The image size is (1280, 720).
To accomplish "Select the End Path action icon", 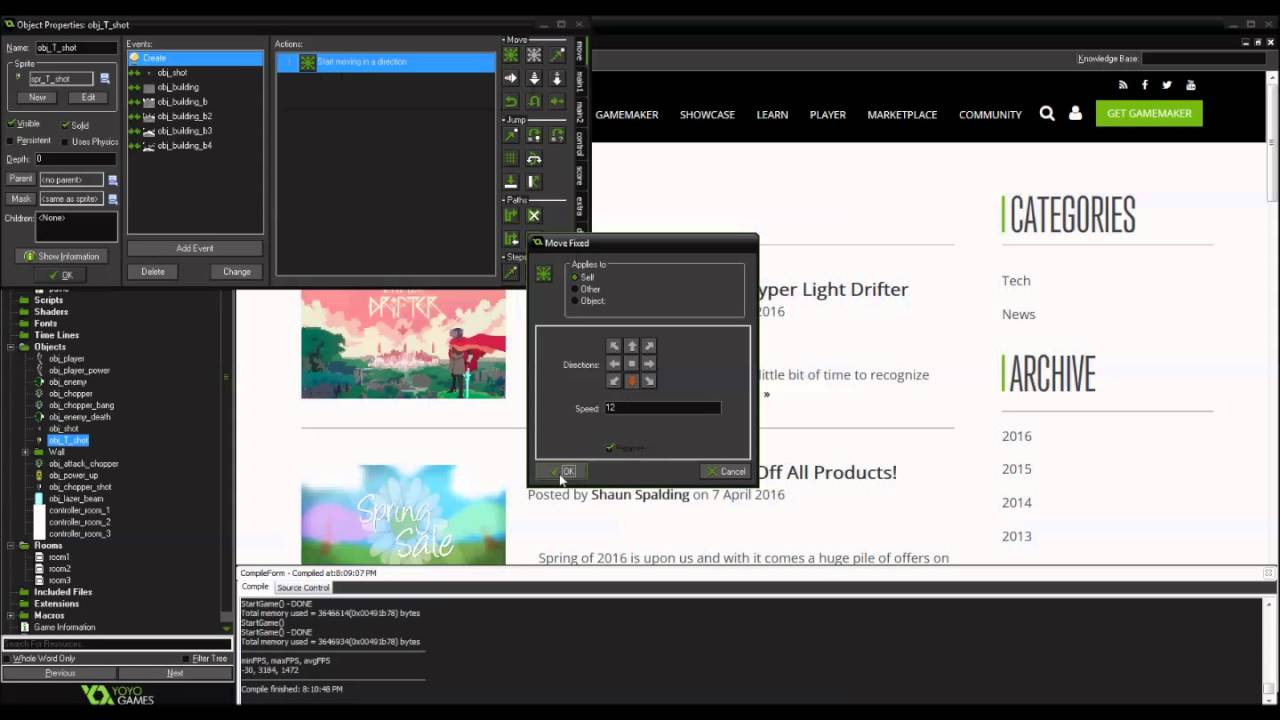I will pyautogui.click(x=534, y=215).
